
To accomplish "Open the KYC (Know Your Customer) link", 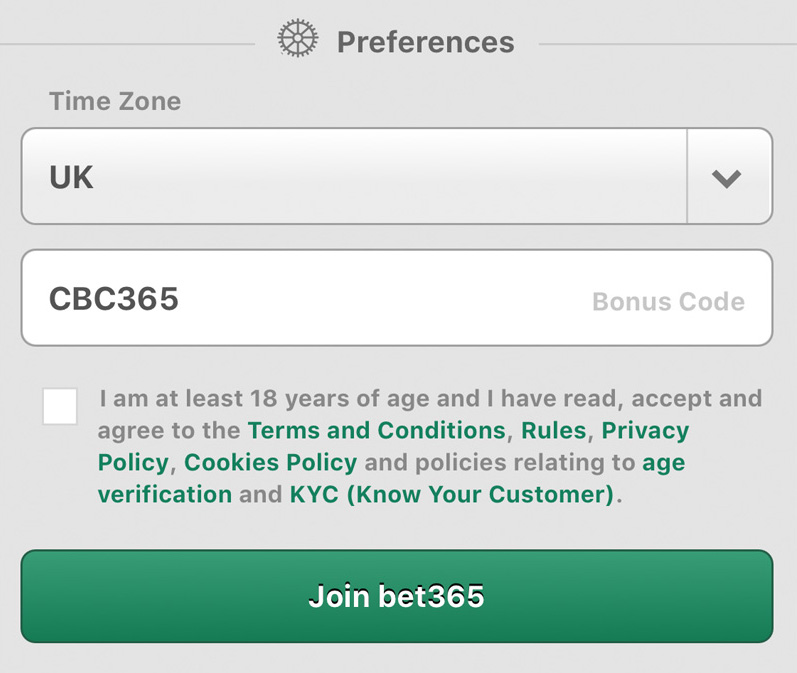I will 452,494.
